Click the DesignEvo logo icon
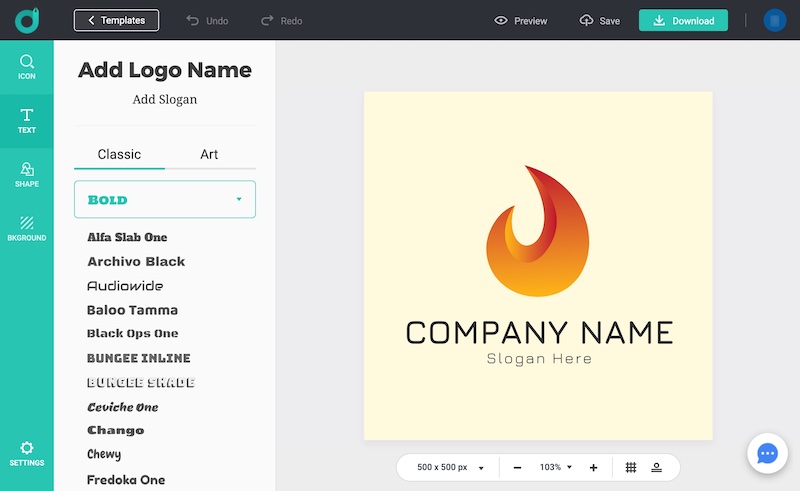 pyautogui.click(x=27, y=20)
